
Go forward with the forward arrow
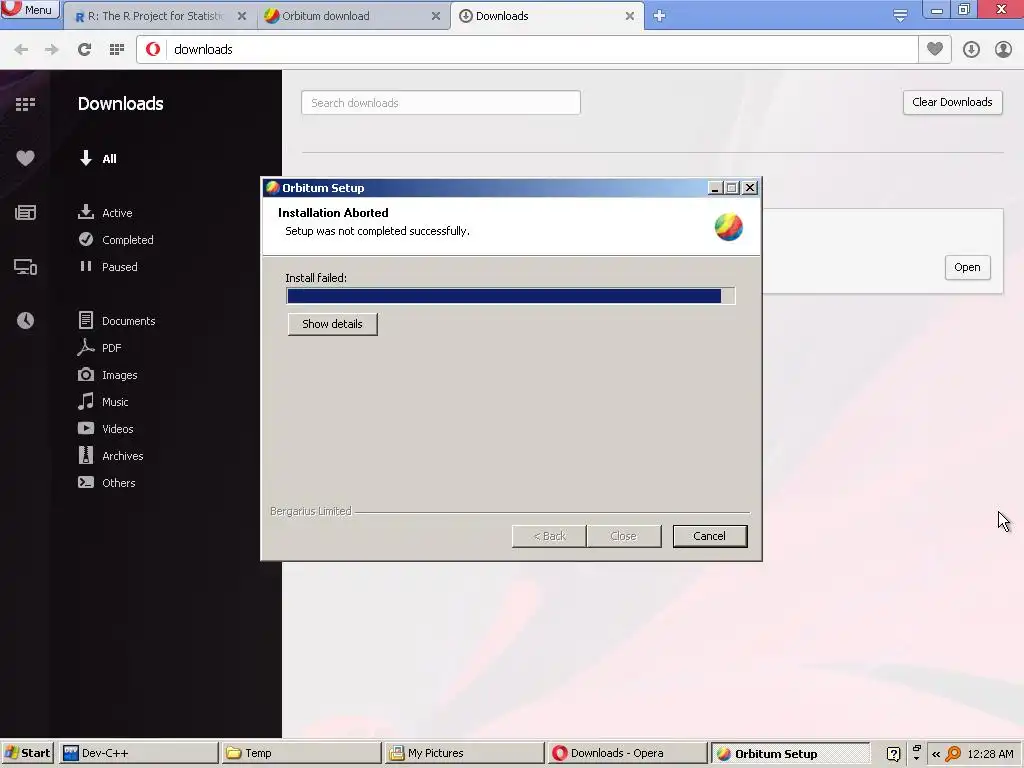pos(52,50)
